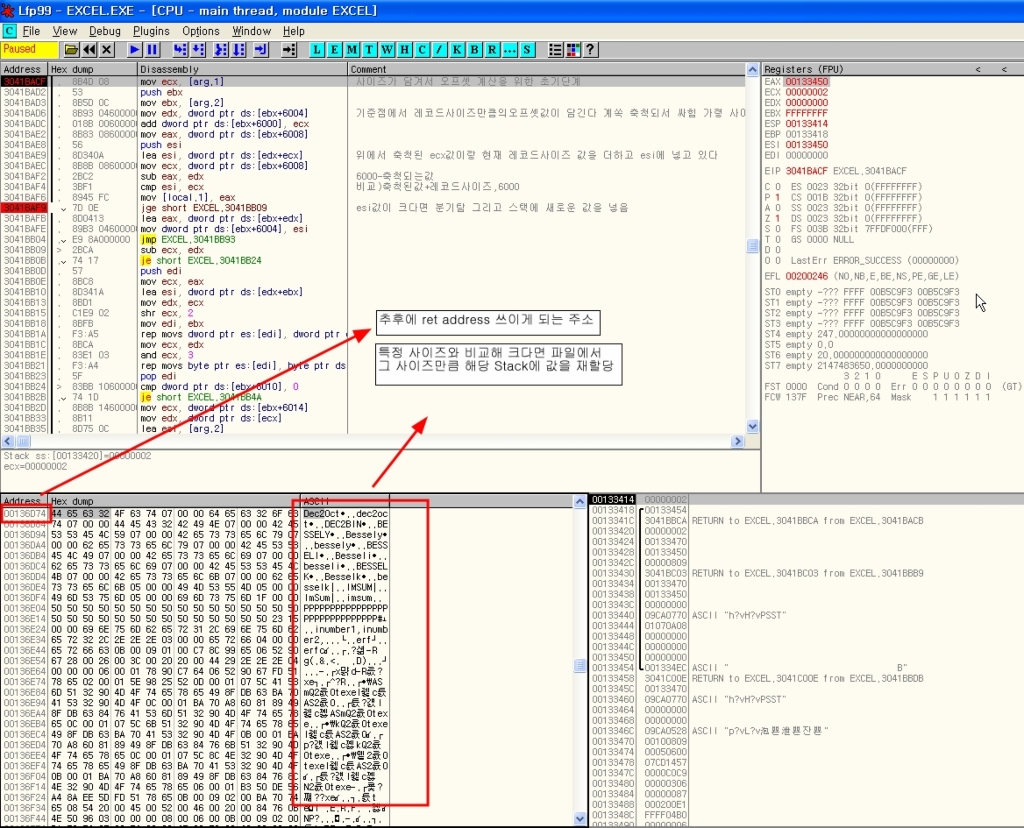Screen dimensions: 1024x828
Task: Open the File menu
Action: 31,31
